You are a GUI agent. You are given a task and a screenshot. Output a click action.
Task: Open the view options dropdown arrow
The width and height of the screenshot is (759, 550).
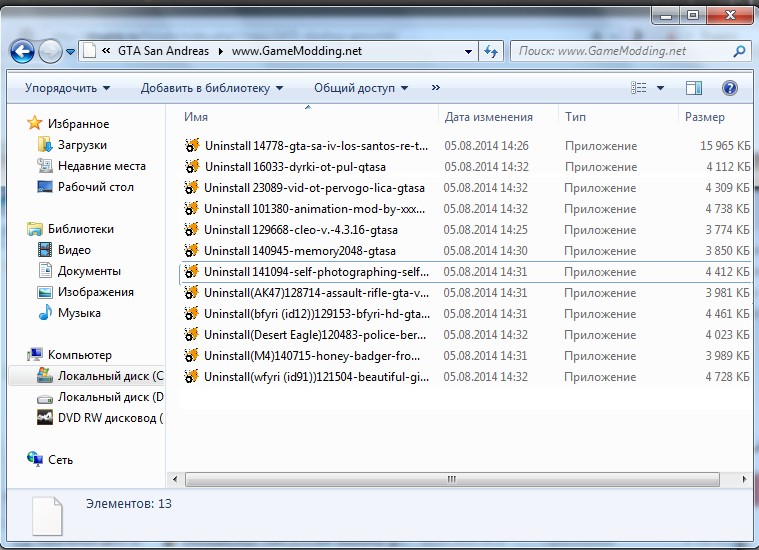[660, 88]
